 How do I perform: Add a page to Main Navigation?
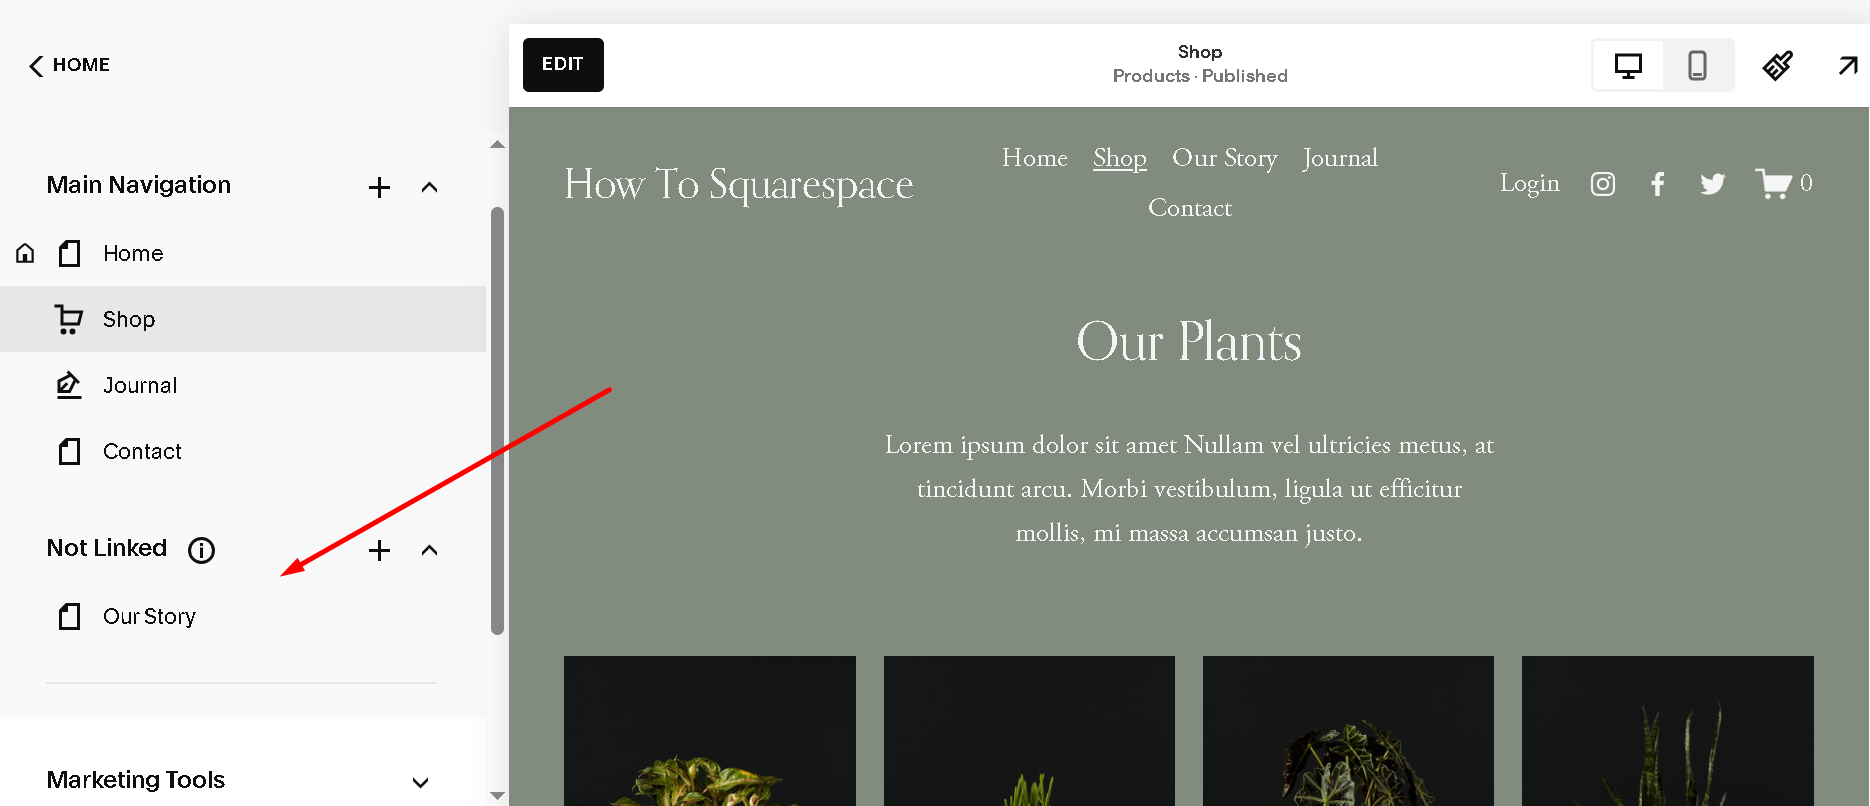point(379,187)
